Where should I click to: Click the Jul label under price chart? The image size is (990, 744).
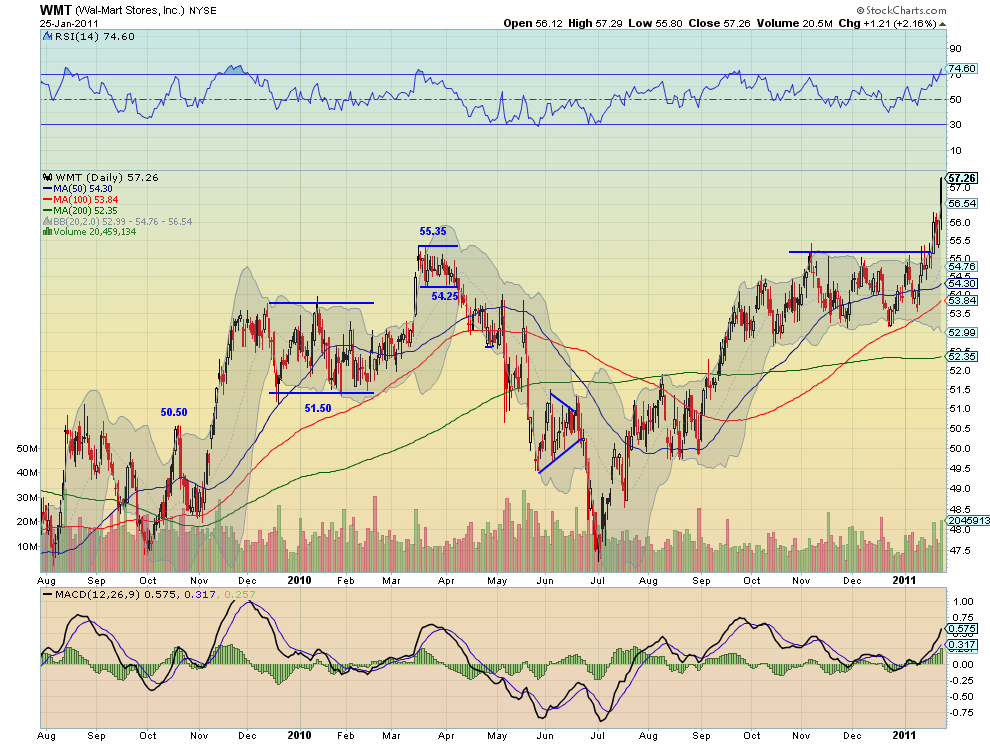coord(597,580)
